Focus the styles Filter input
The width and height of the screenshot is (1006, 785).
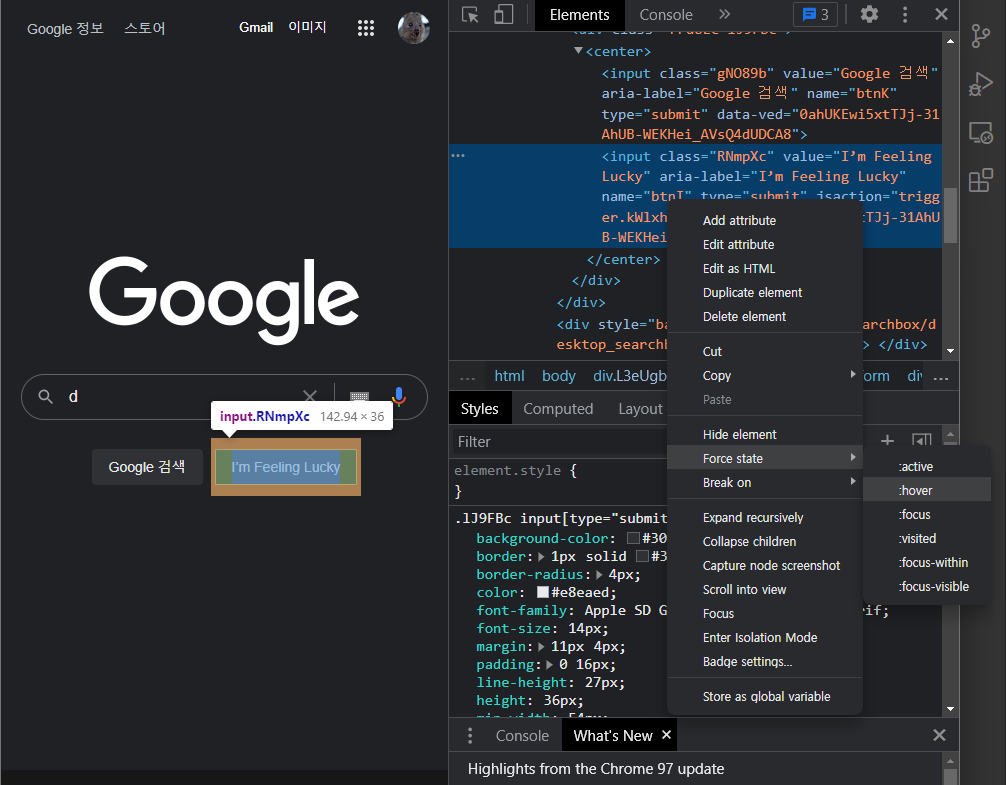click(558, 442)
